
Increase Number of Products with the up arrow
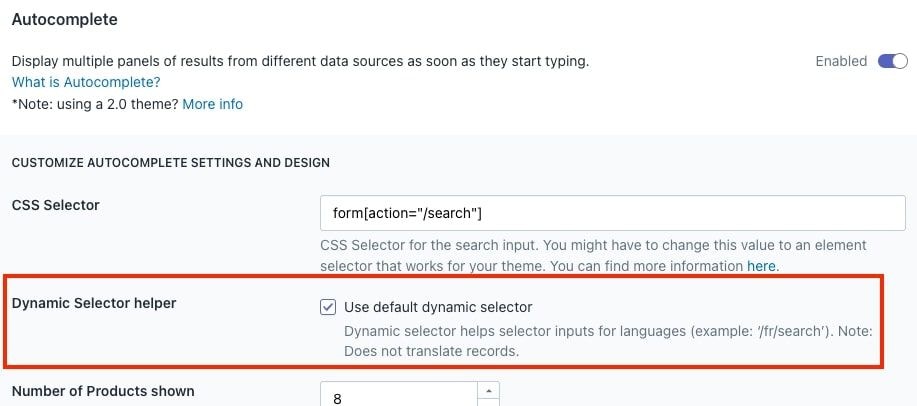[488, 390]
